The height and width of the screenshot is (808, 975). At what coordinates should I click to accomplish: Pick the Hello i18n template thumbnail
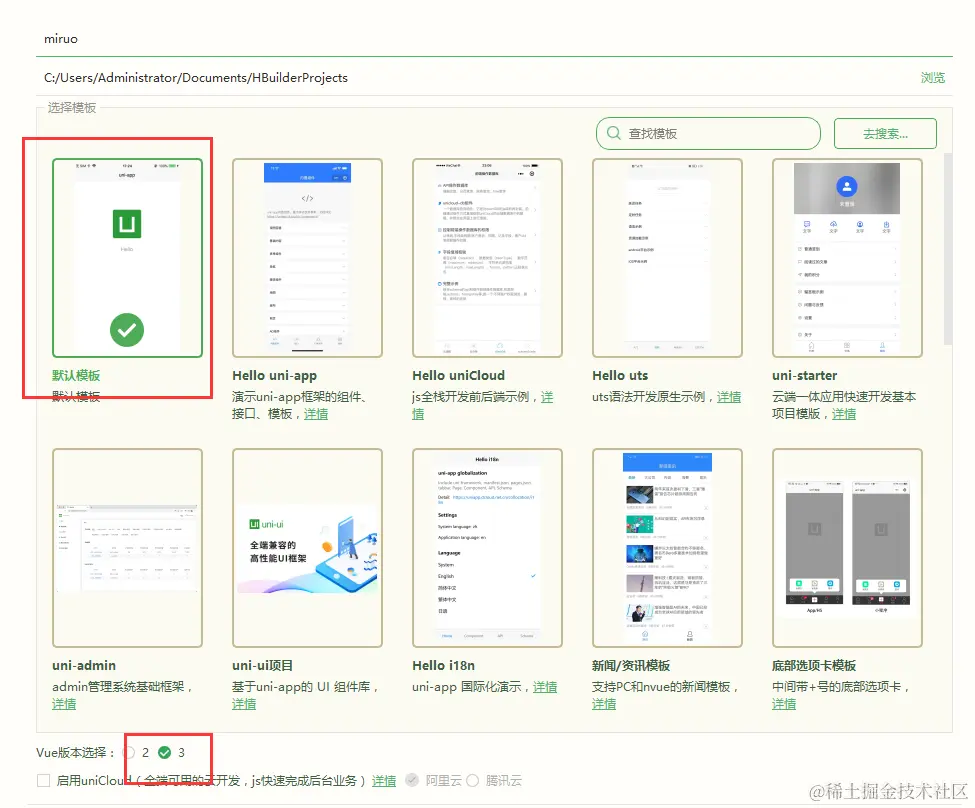488,547
